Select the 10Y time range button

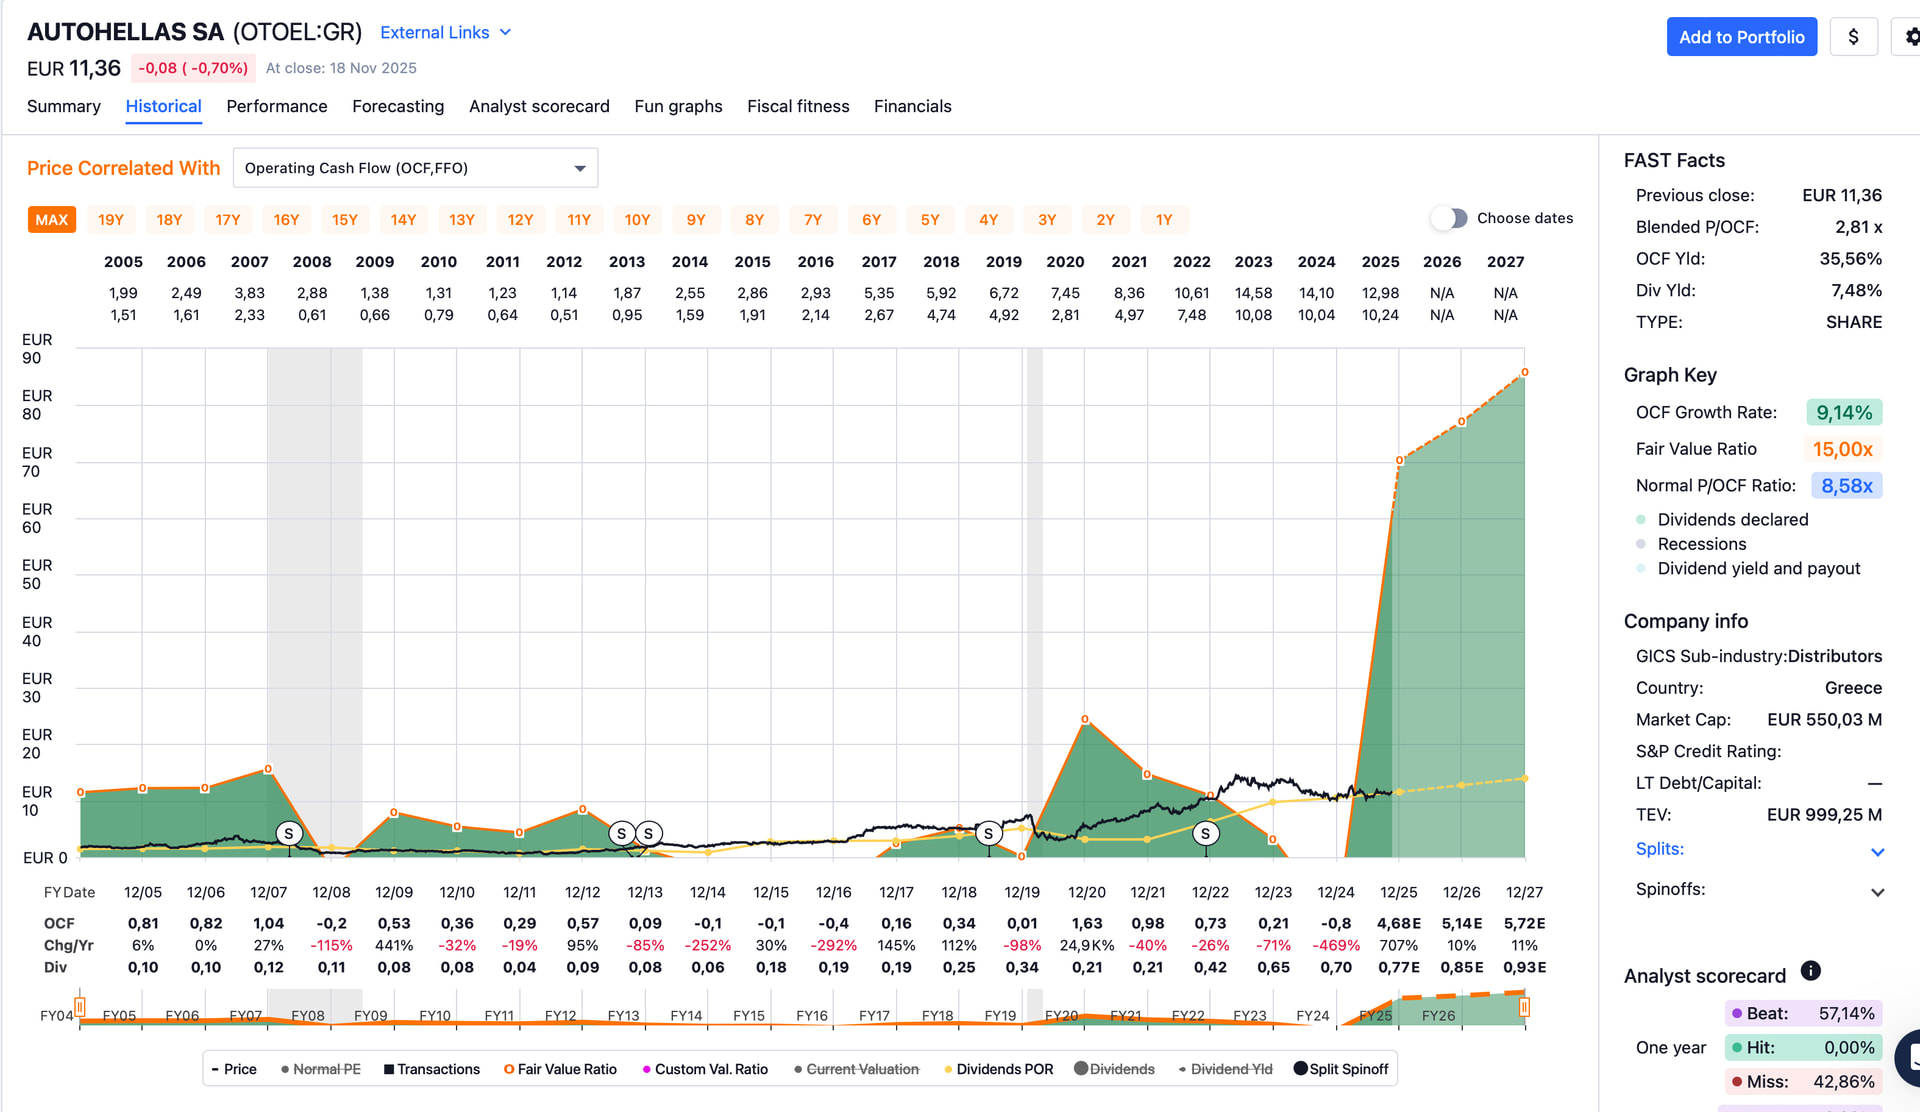(x=637, y=220)
